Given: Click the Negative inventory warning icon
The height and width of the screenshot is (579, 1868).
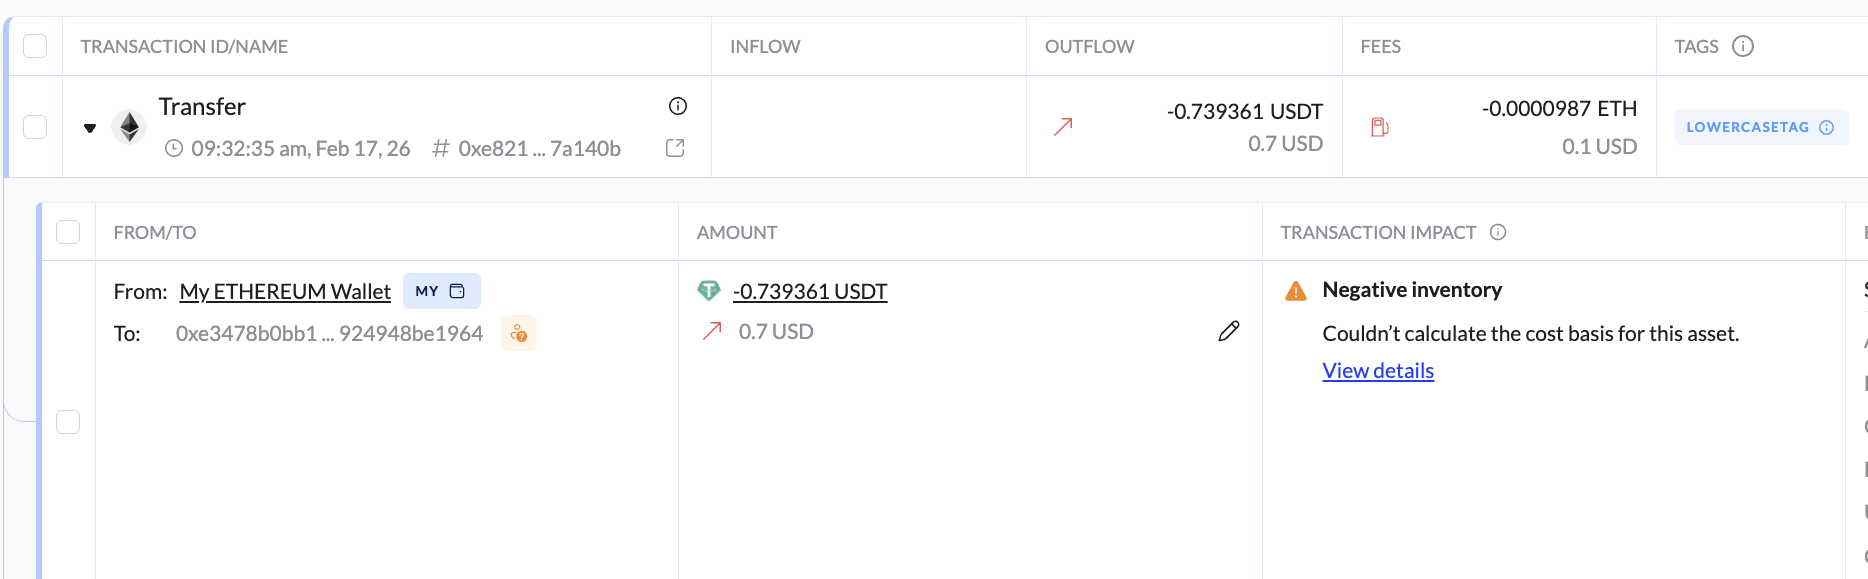Looking at the screenshot, I should point(1296,291).
